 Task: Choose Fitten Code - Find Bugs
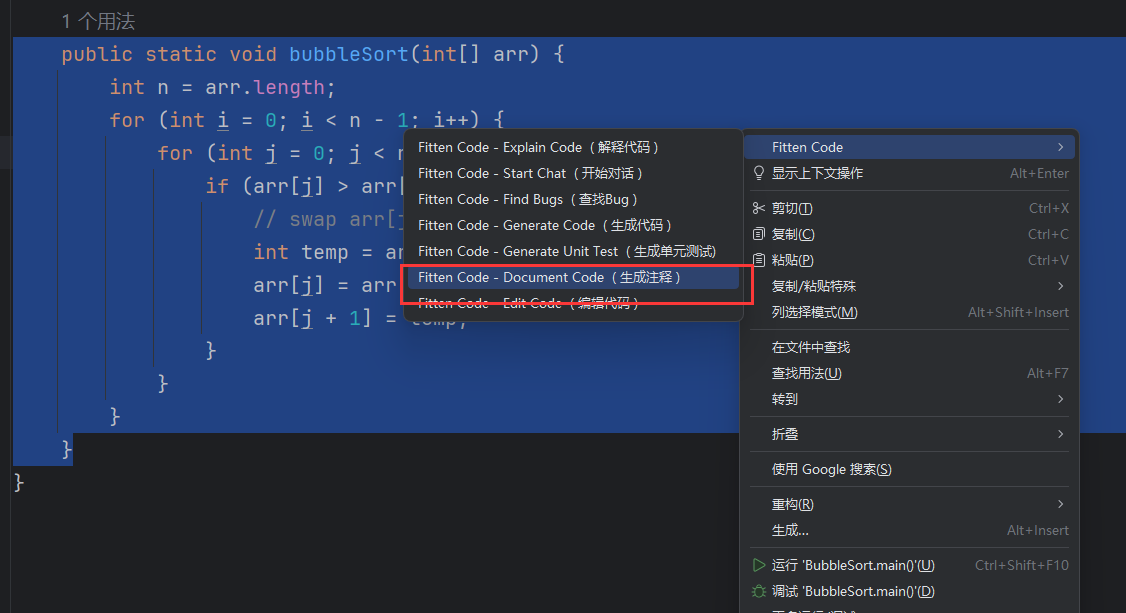(573, 199)
